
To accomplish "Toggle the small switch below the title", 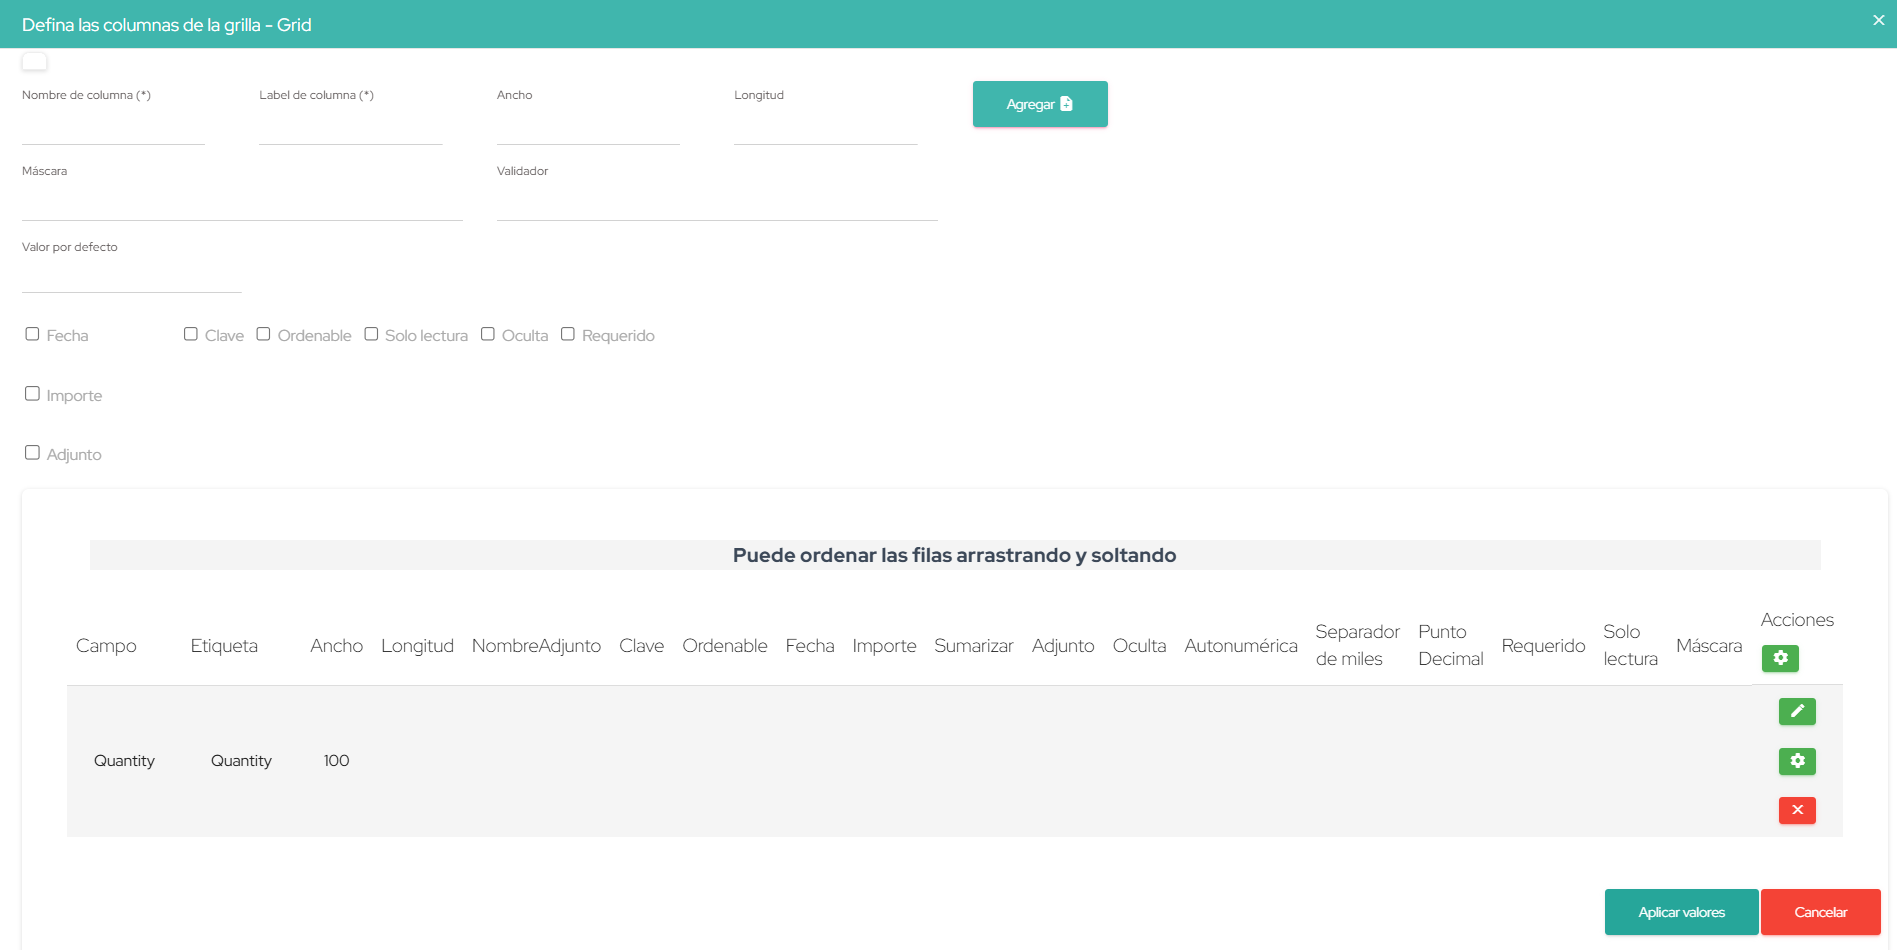I will pyautogui.click(x=35, y=62).
